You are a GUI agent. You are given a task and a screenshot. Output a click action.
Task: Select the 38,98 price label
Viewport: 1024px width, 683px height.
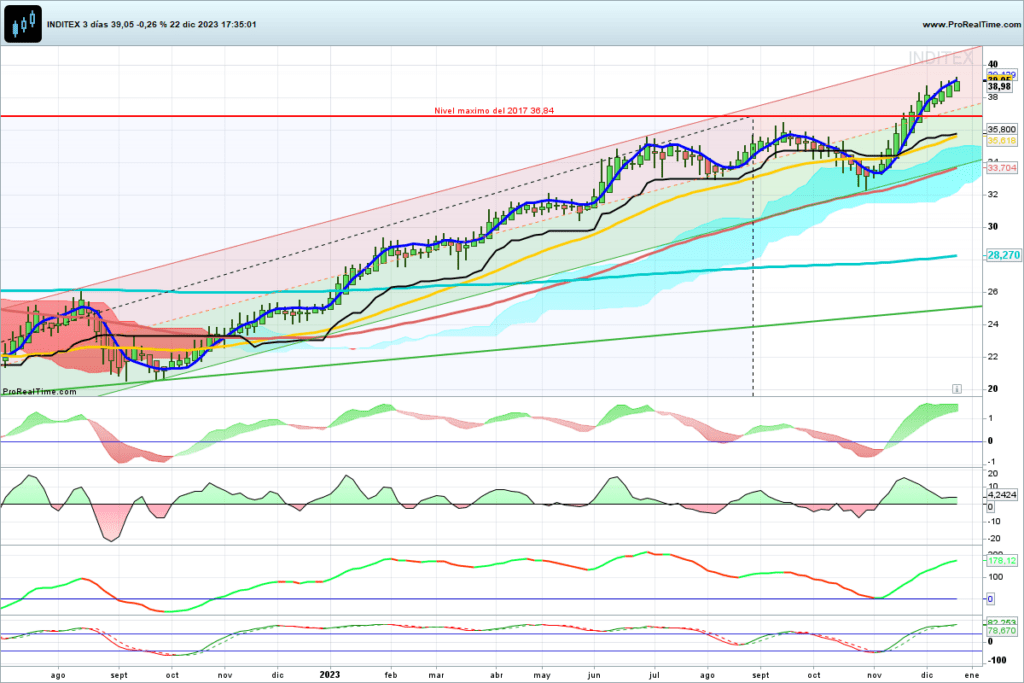(999, 86)
